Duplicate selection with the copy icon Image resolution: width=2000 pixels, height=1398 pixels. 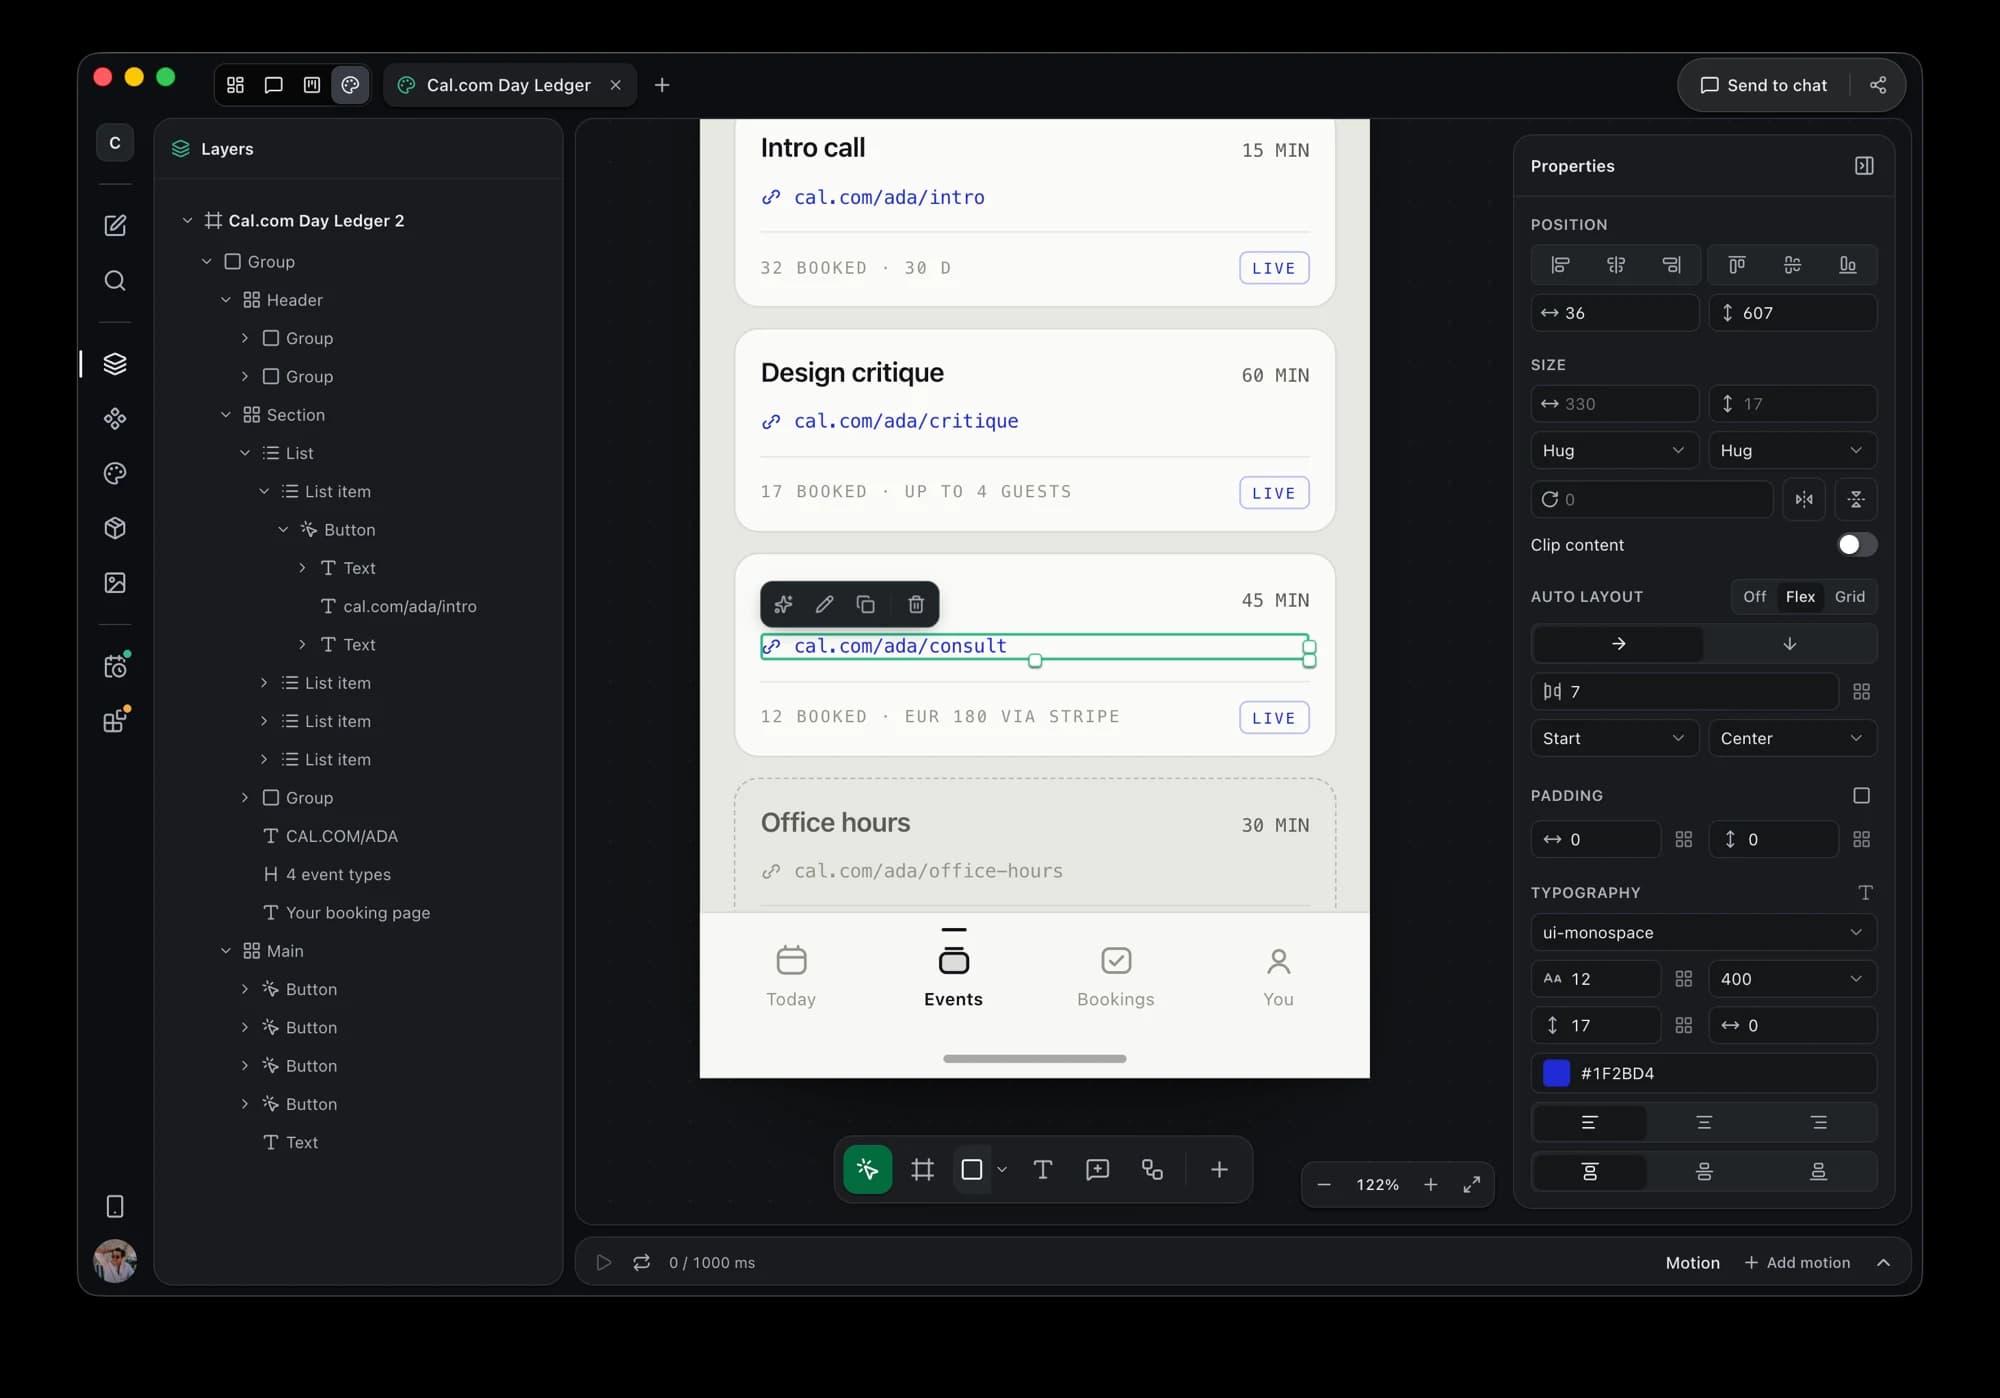[866, 604]
